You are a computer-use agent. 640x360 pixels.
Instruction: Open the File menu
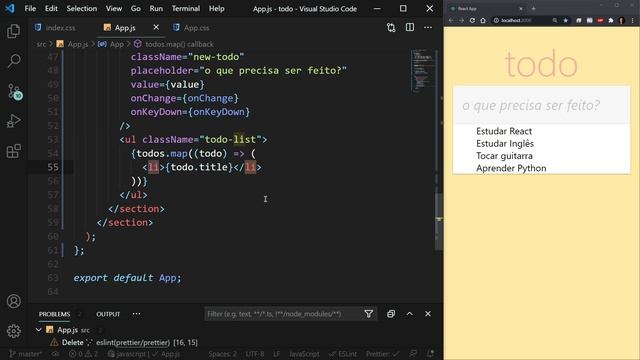[30, 9]
